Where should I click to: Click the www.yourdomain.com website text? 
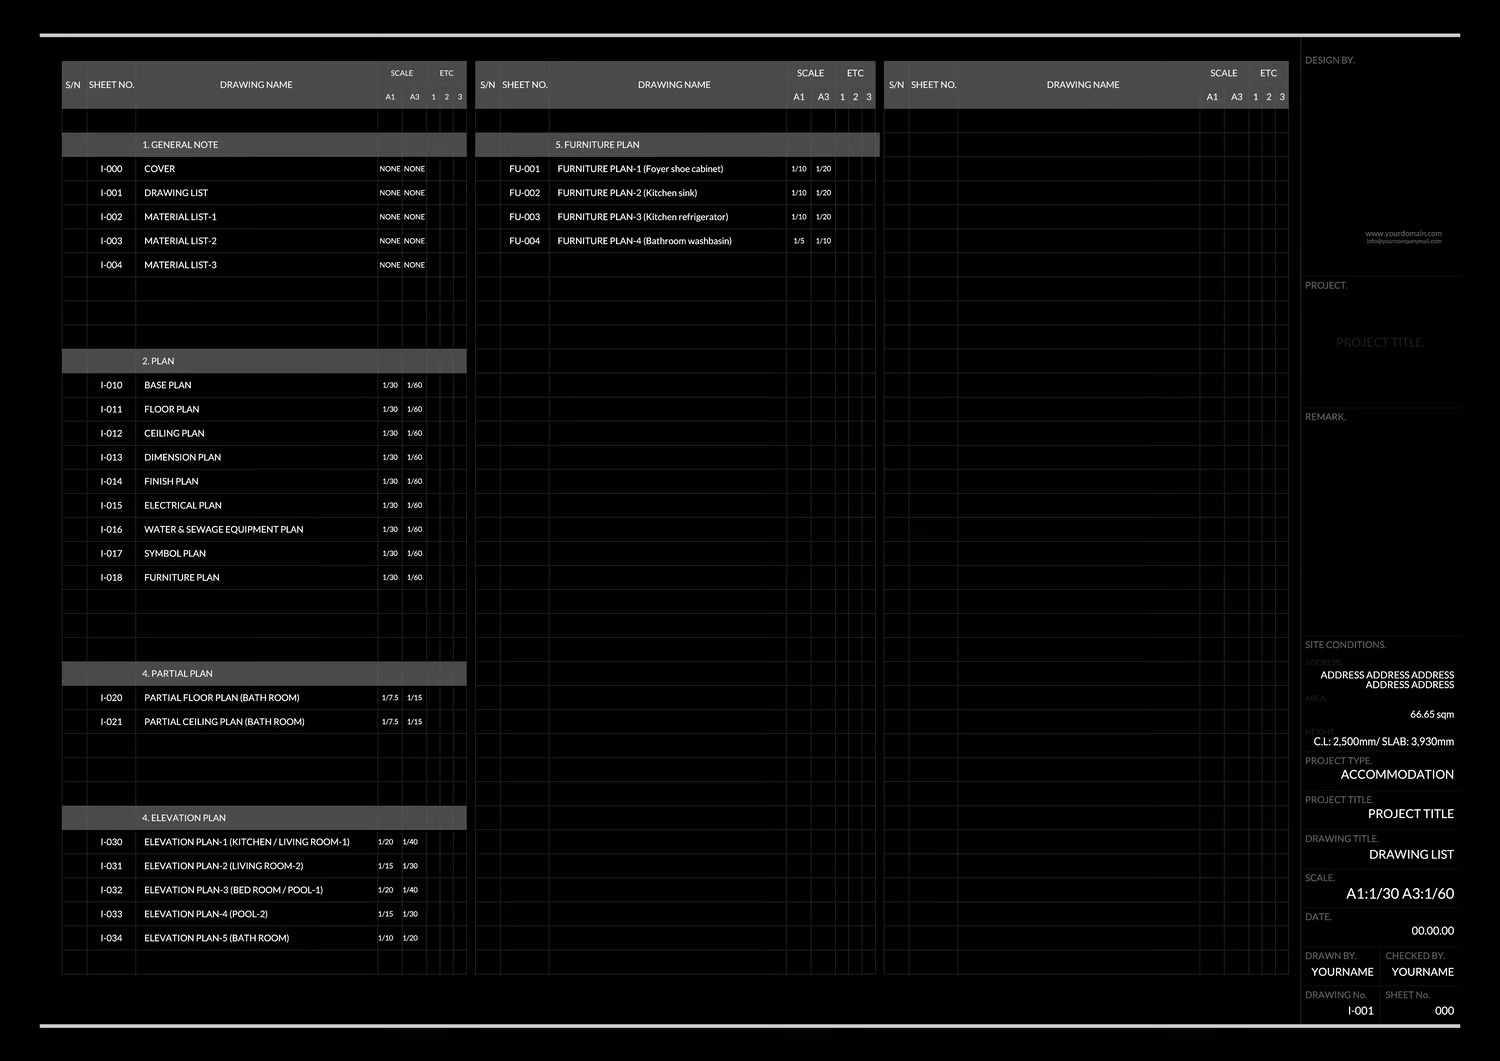1404,234
